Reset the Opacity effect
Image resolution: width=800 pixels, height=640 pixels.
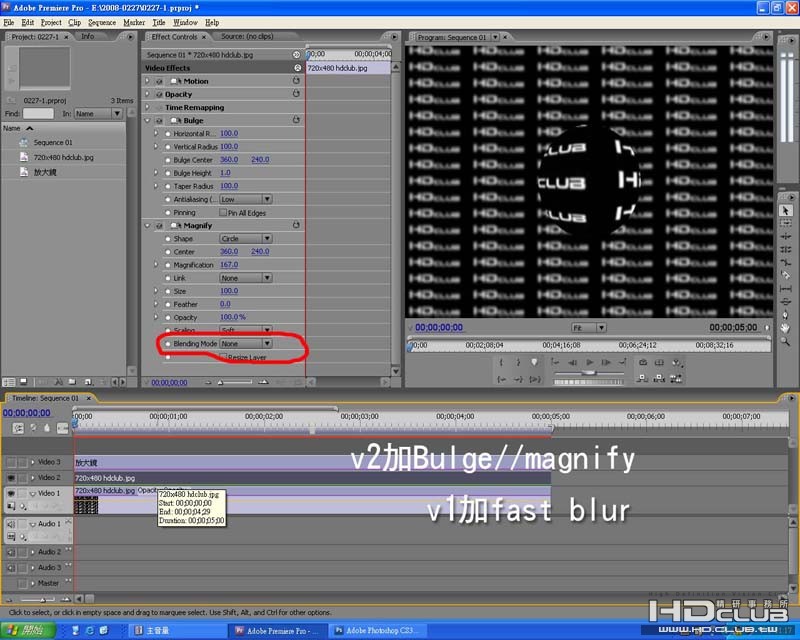pos(296,94)
